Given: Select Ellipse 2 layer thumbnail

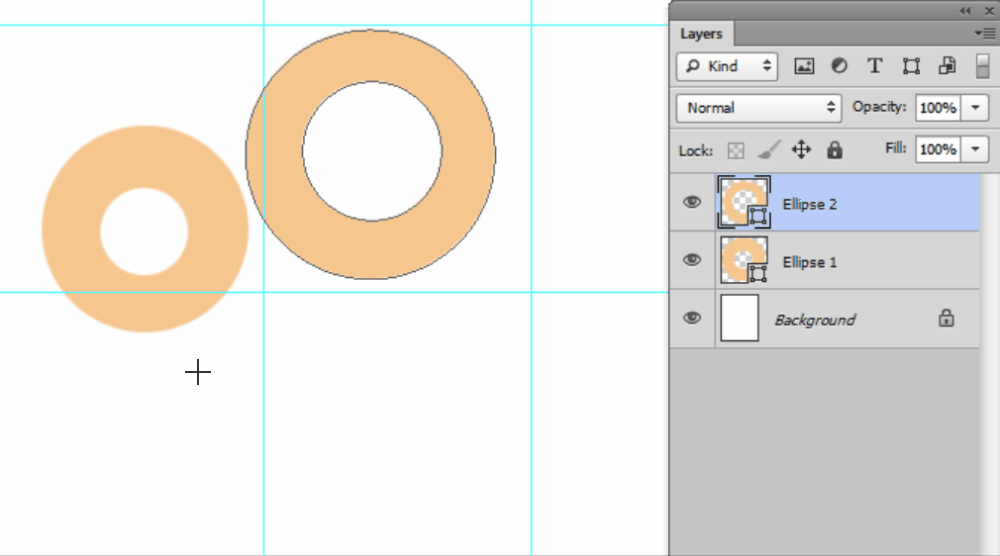Looking at the screenshot, I should (x=744, y=202).
